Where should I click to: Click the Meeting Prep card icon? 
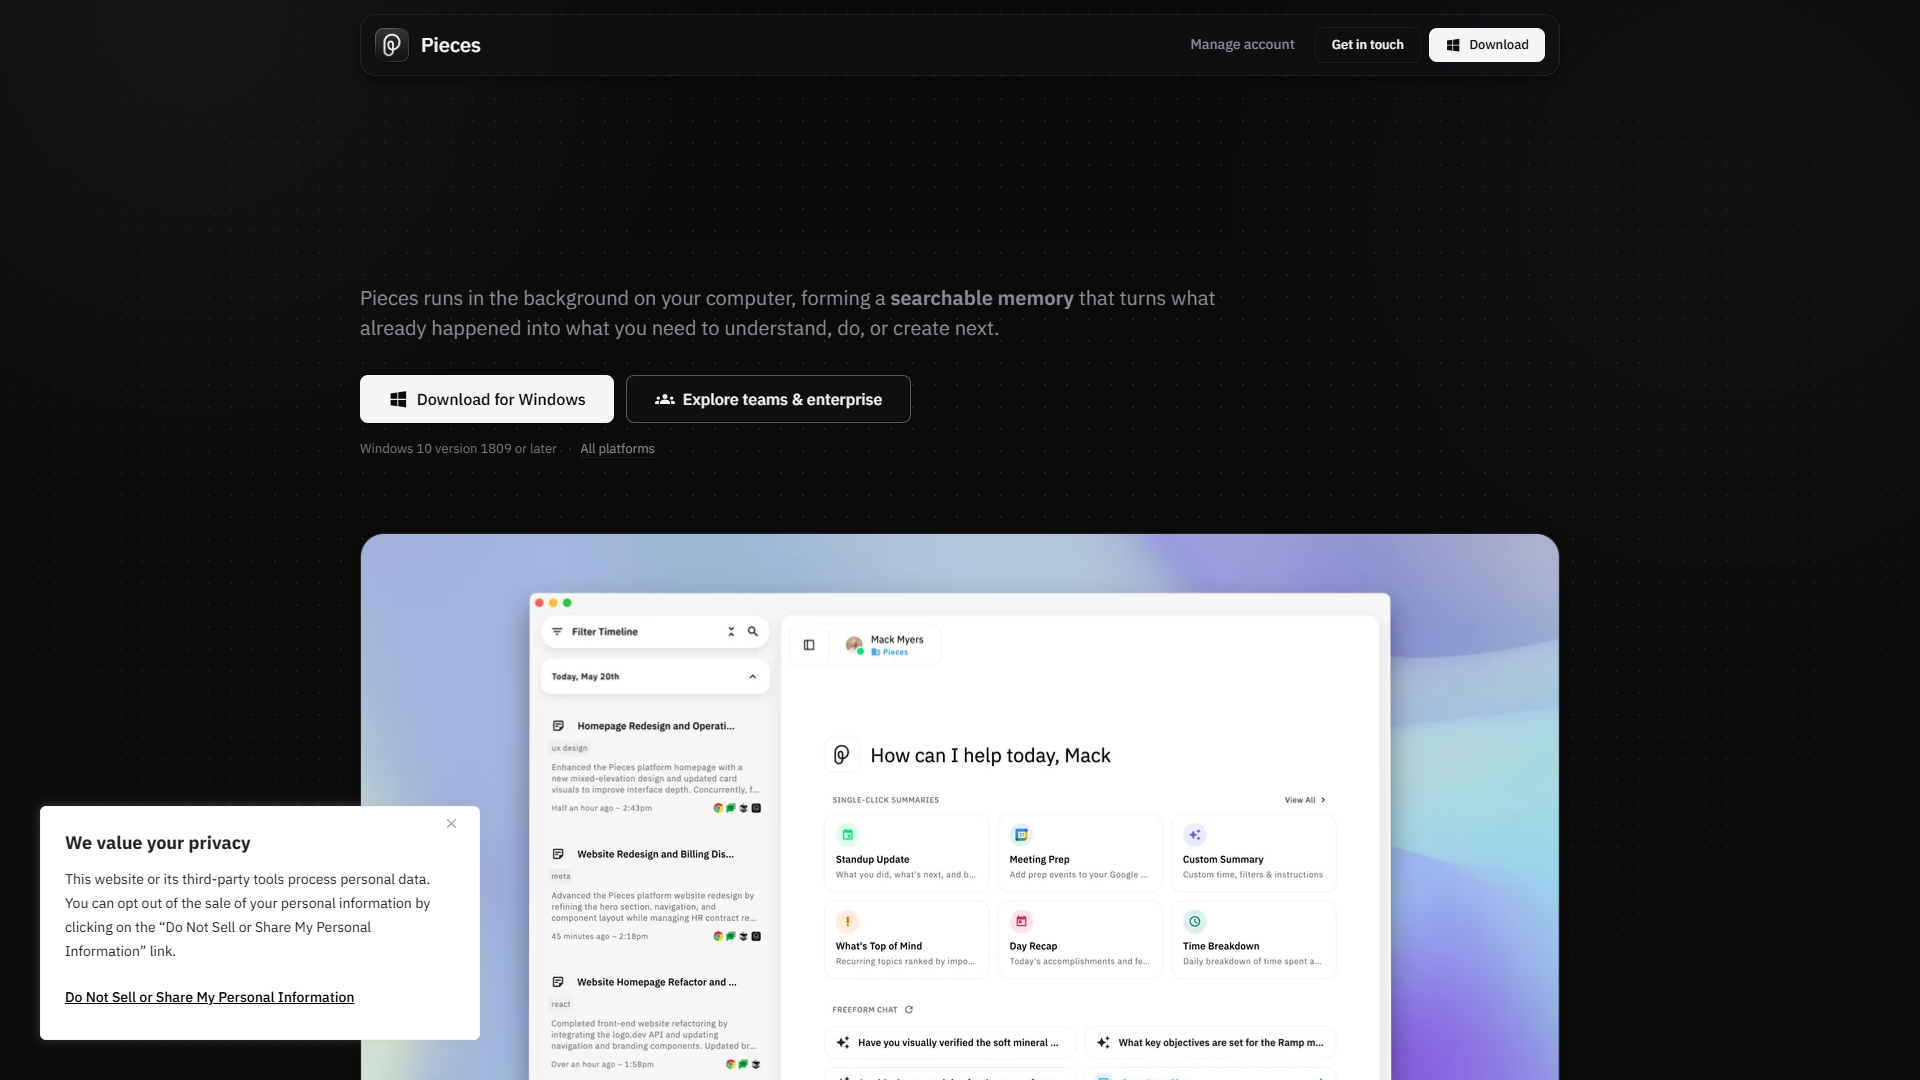tap(1021, 835)
